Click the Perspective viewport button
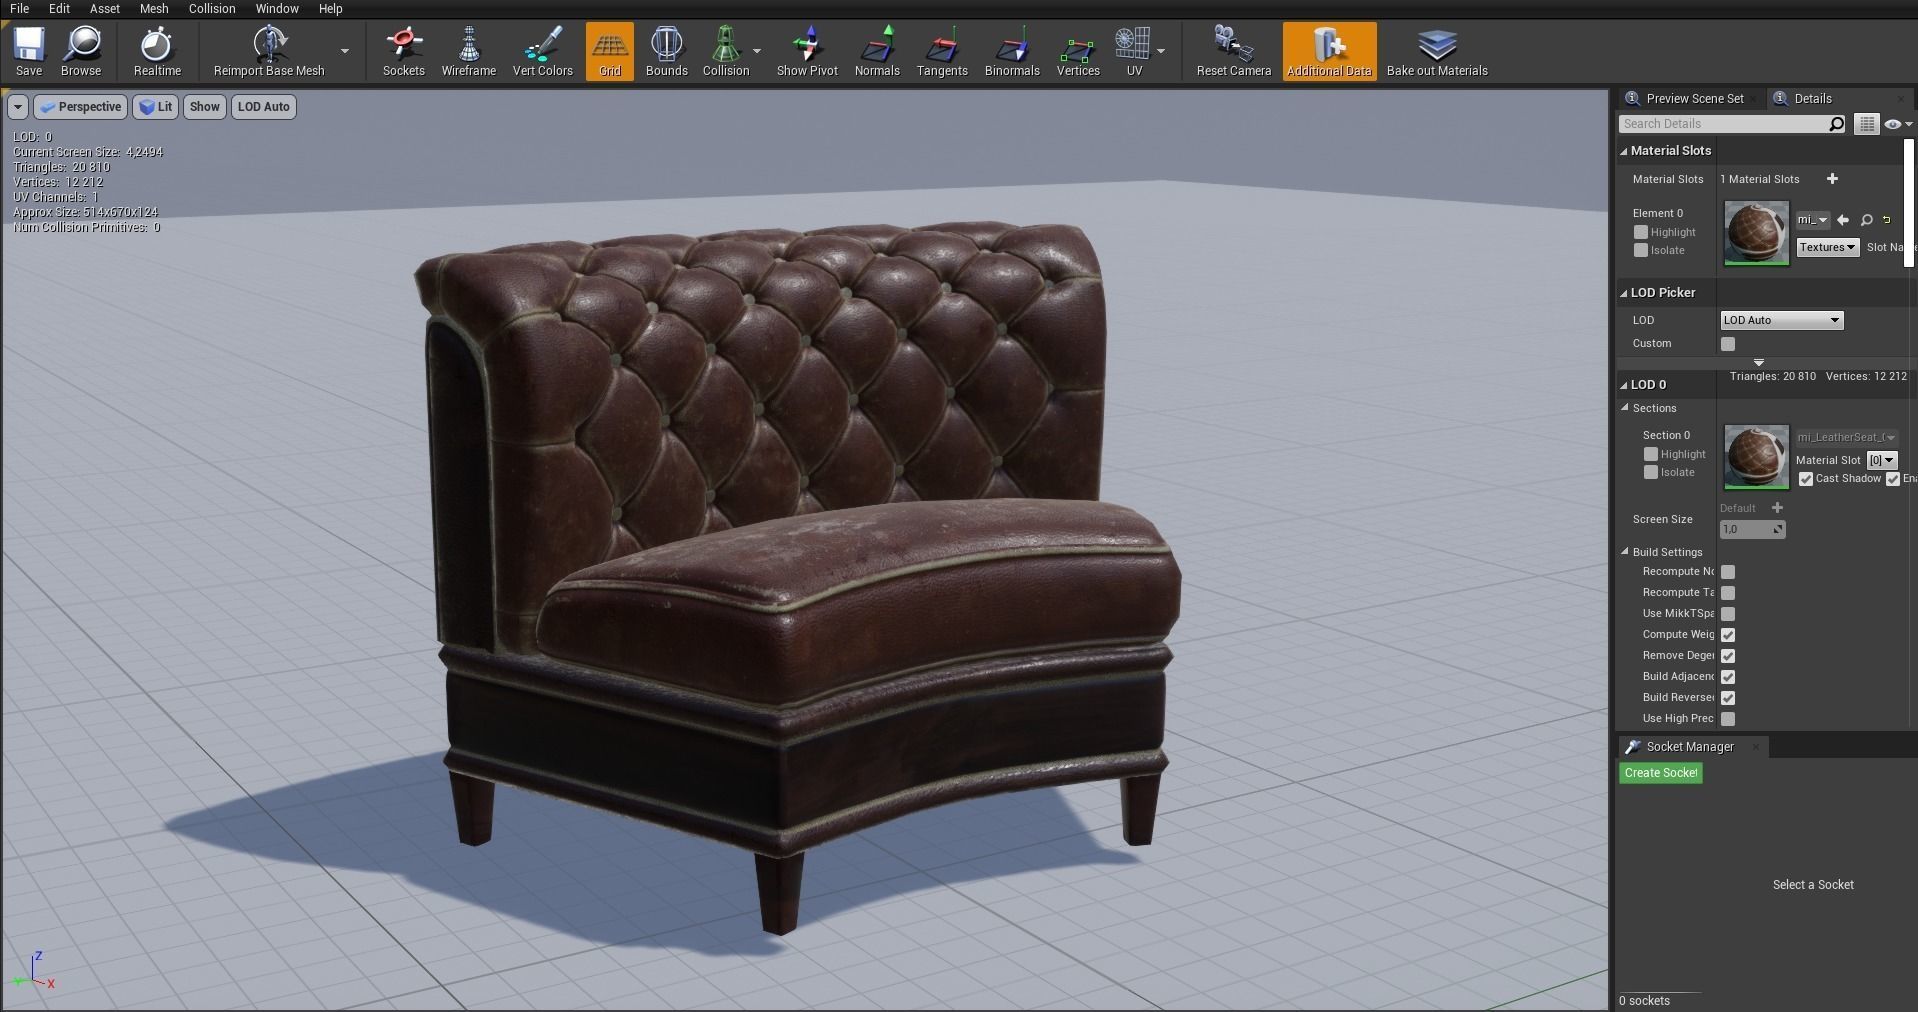This screenshot has height=1012, width=1918. coord(80,107)
